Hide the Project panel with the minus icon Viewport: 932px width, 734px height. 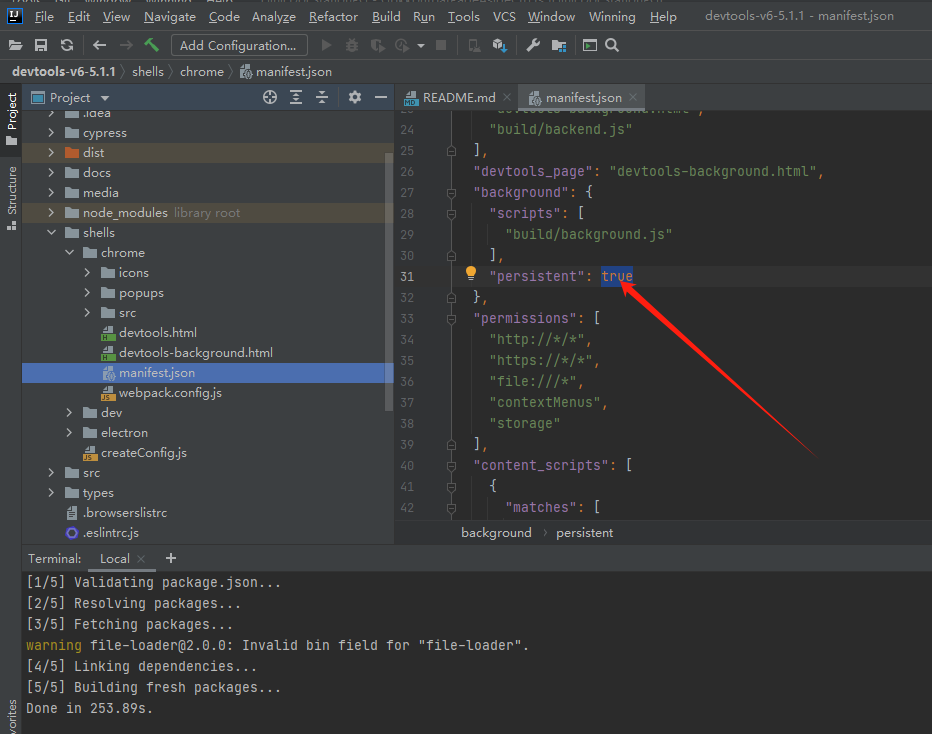[x=381, y=97]
